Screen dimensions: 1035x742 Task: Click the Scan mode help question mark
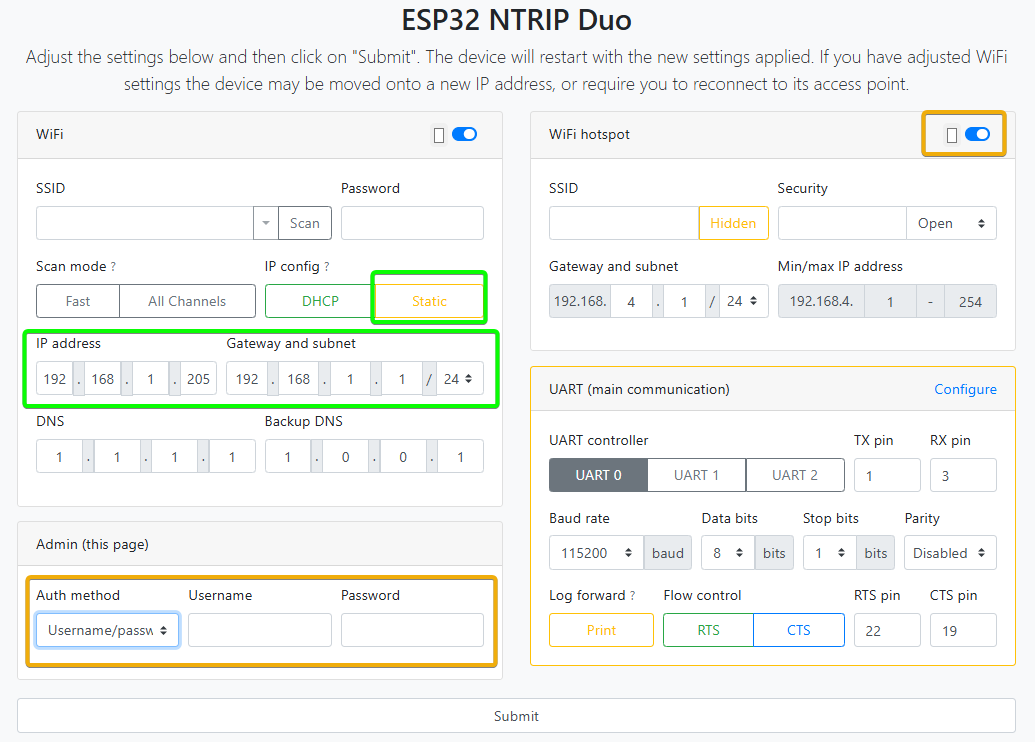pyautogui.click(x=113, y=267)
